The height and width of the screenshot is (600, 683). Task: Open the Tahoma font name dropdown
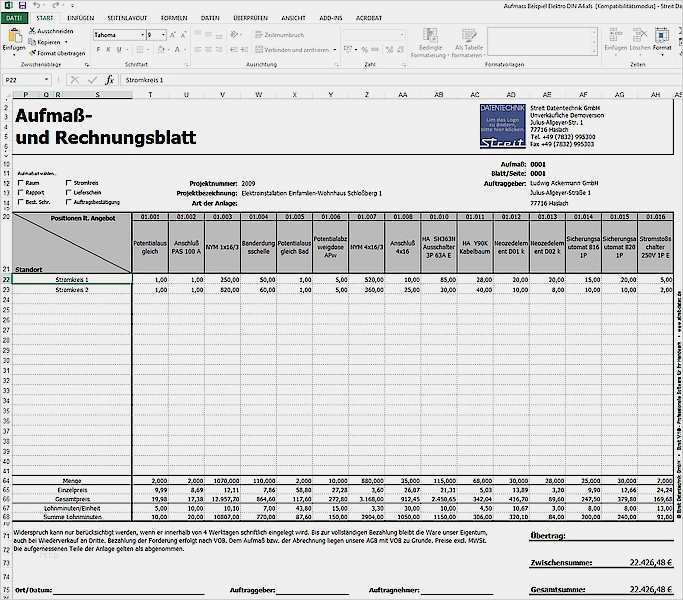(x=141, y=35)
